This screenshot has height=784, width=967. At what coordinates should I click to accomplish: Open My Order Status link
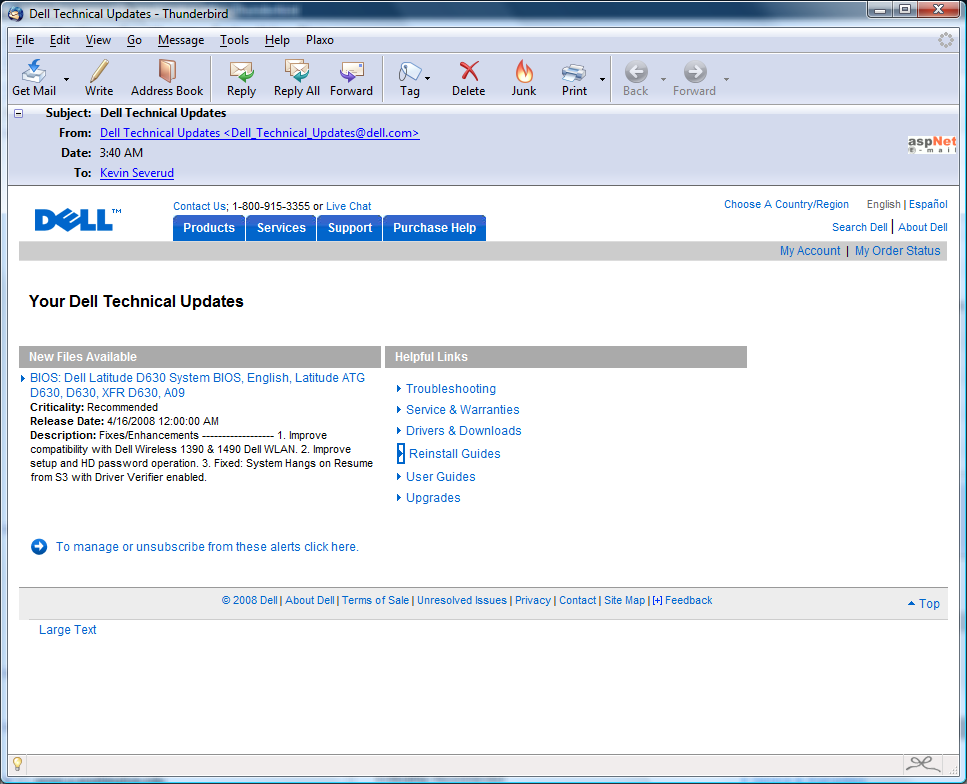click(897, 250)
